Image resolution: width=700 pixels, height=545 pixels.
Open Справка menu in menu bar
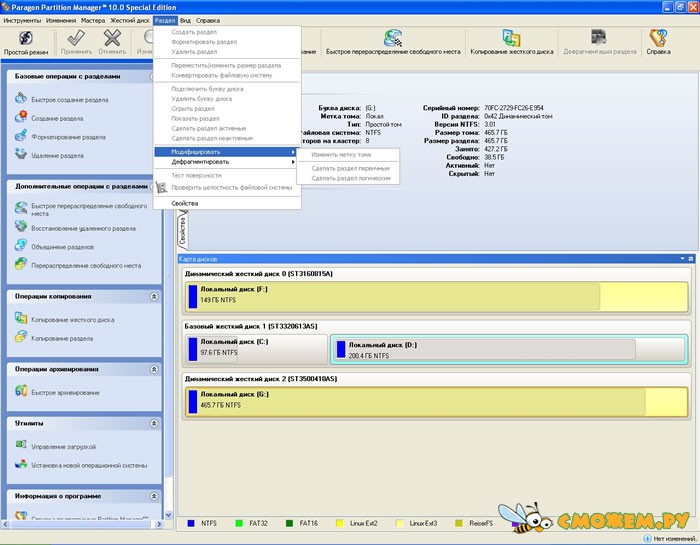coord(208,21)
